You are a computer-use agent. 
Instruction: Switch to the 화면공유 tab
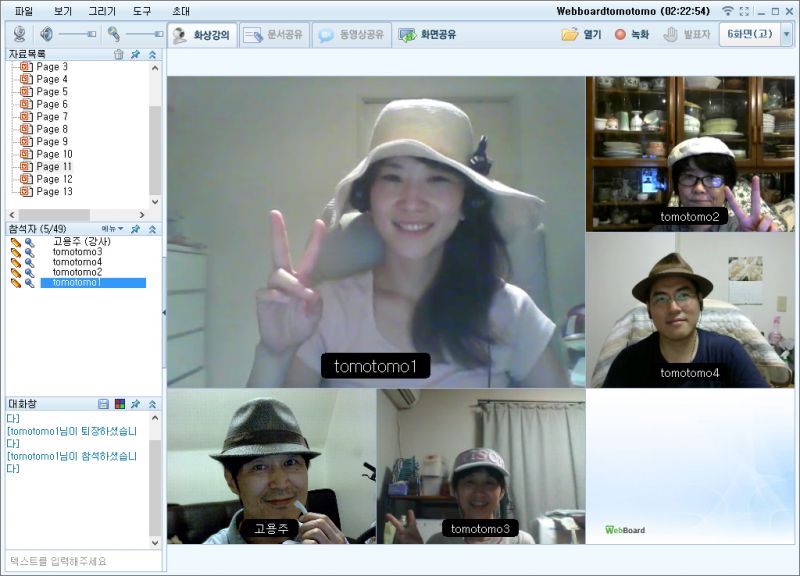[x=428, y=34]
